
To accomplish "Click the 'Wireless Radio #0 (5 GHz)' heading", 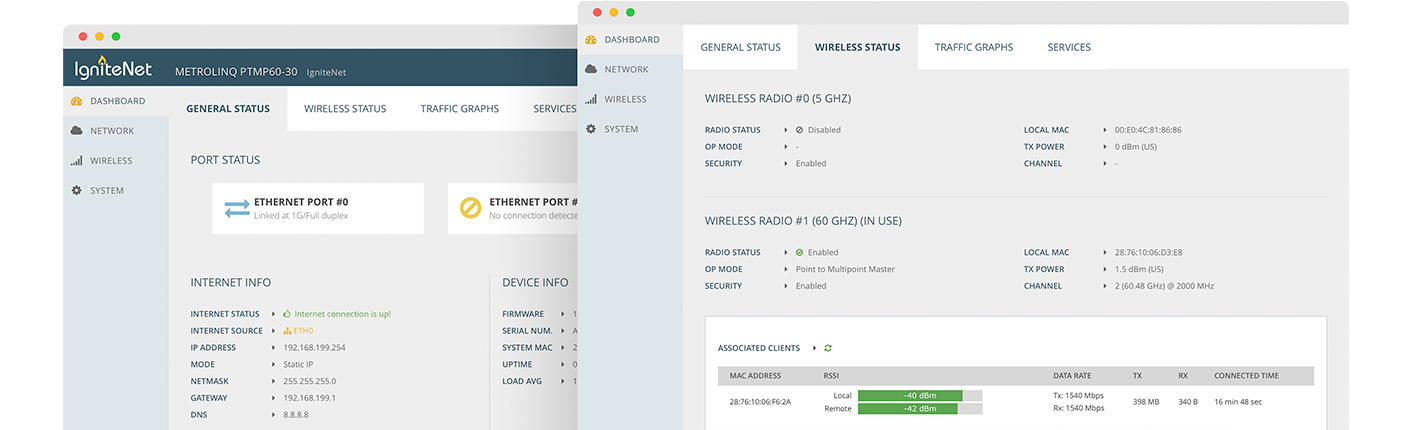I will 778,98.
